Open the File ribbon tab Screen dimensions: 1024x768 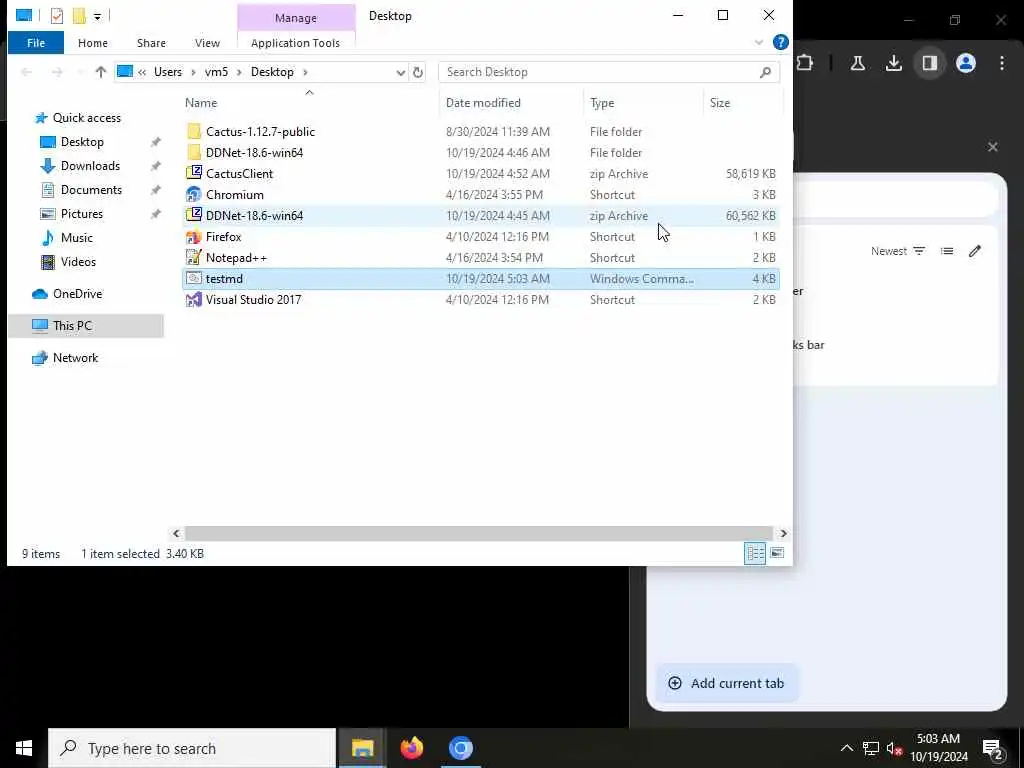[36, 43]
